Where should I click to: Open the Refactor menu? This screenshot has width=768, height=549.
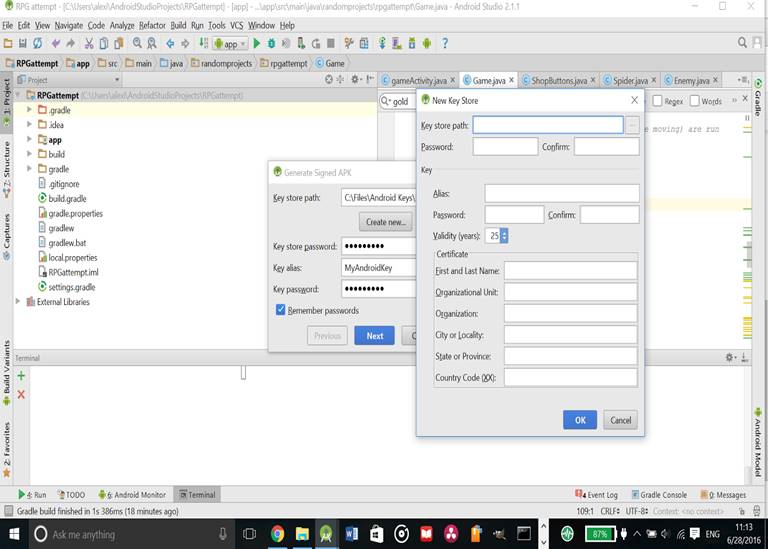(152, 25)
